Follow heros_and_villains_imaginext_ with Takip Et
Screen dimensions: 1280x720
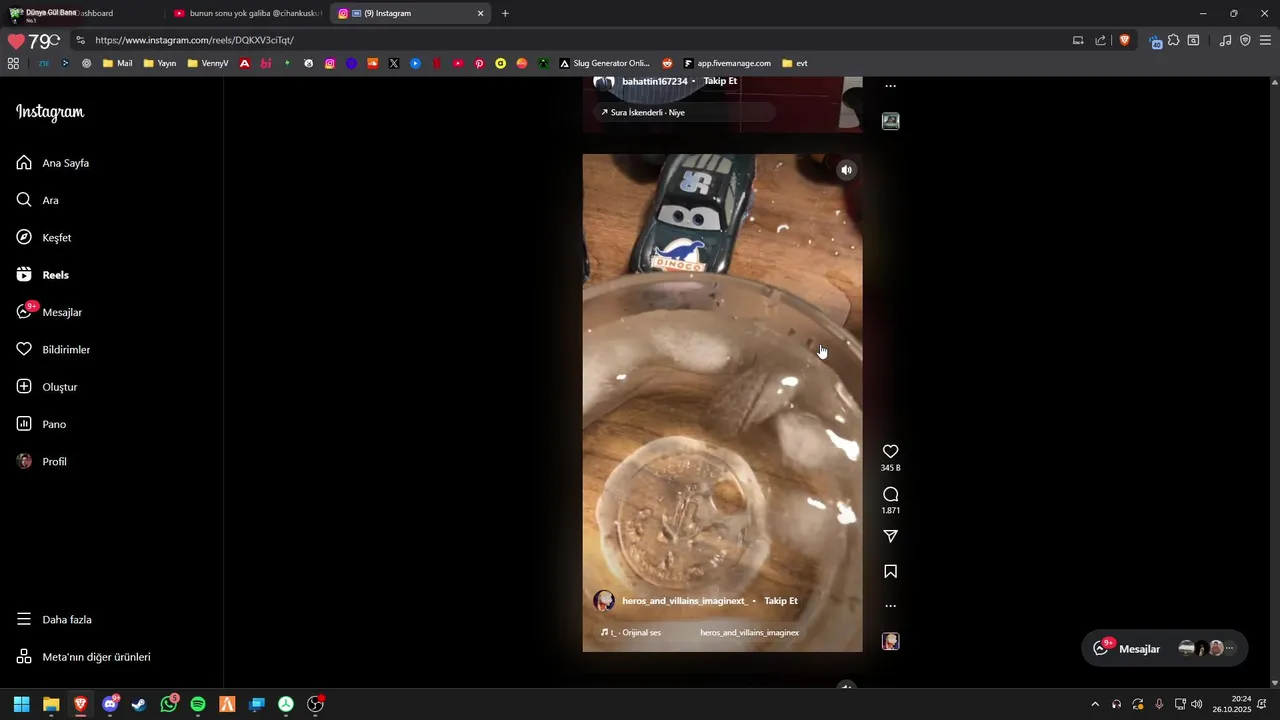pos(781,601)
